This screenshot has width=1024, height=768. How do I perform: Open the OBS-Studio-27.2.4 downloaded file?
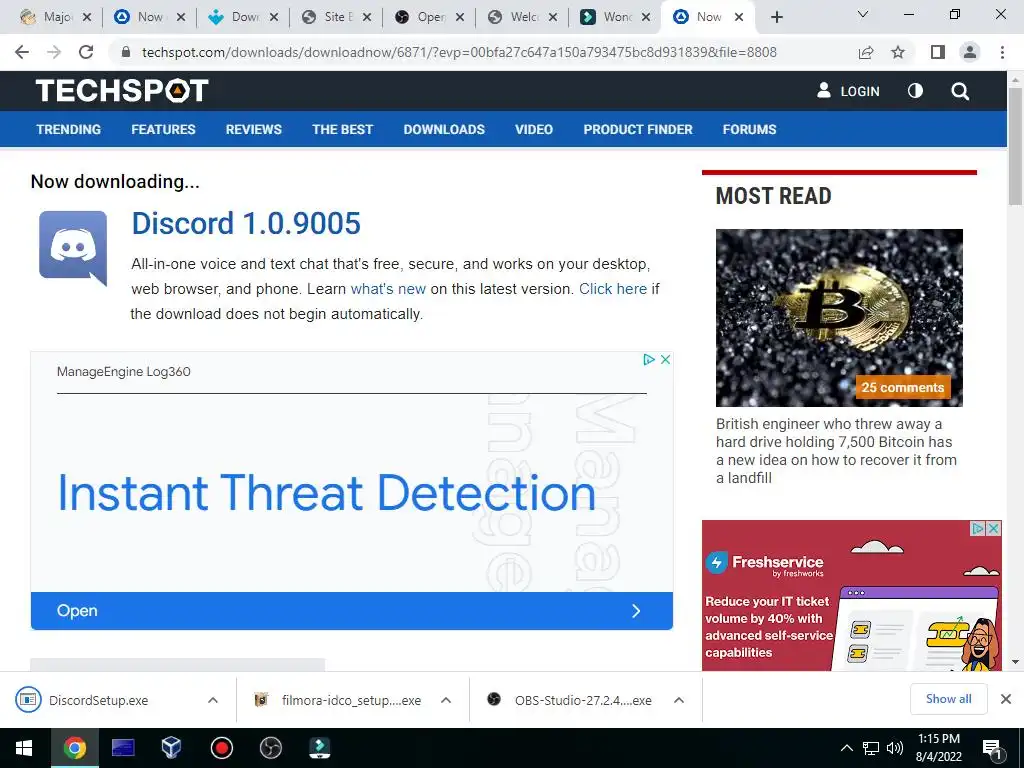tap(583, 700)
